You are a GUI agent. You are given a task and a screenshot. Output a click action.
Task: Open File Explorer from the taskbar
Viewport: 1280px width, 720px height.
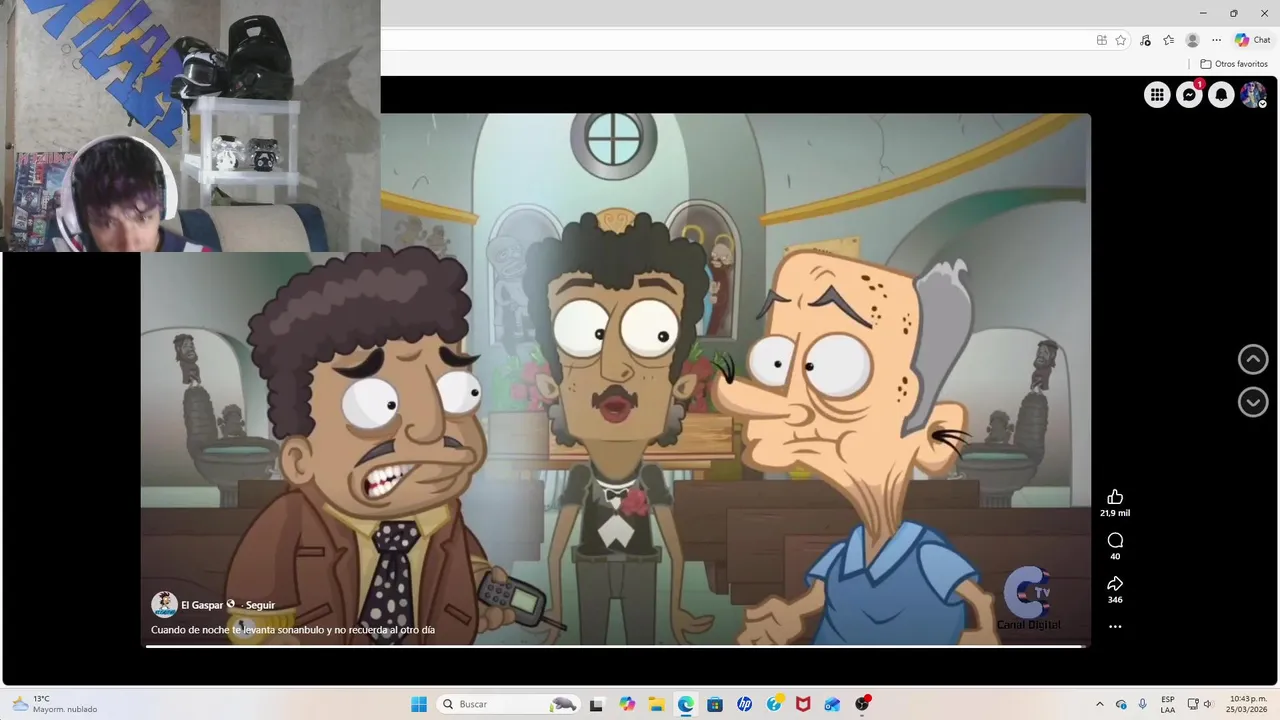[x=656, y=704]
